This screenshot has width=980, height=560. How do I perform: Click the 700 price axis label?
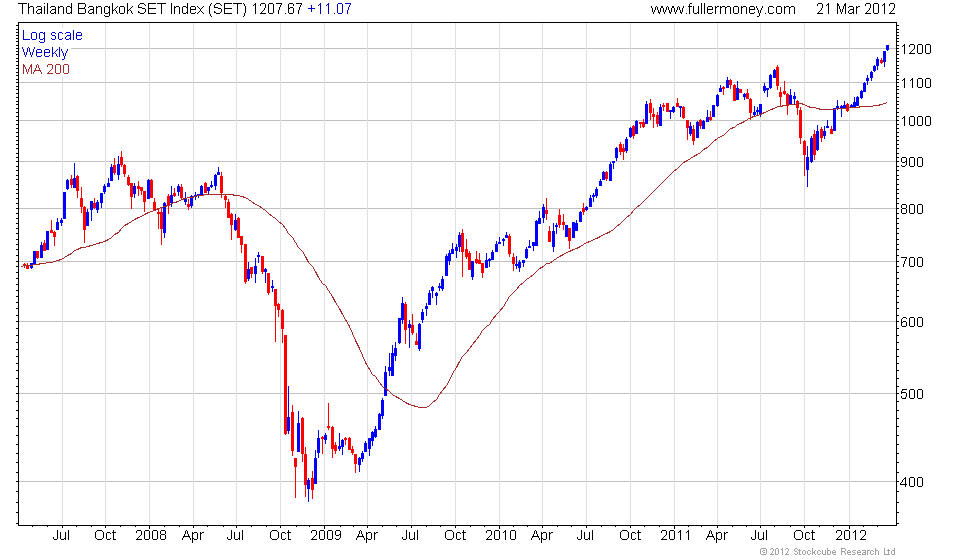click(912, 262)
